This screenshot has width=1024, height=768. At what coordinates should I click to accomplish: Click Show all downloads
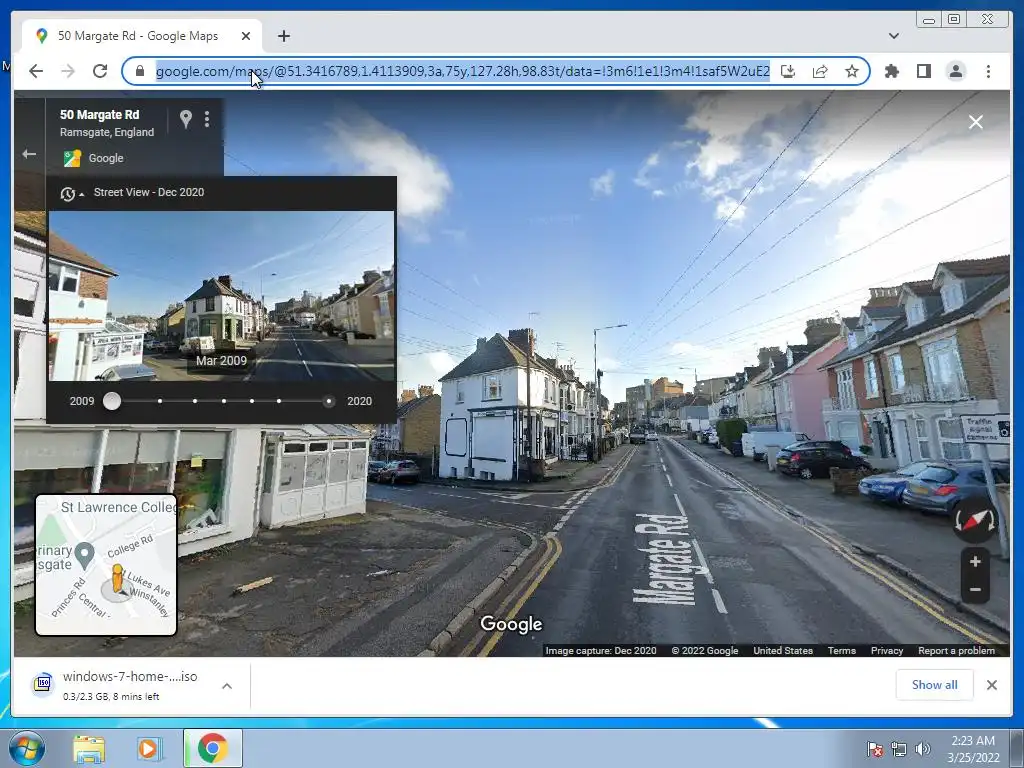point(935,684)
